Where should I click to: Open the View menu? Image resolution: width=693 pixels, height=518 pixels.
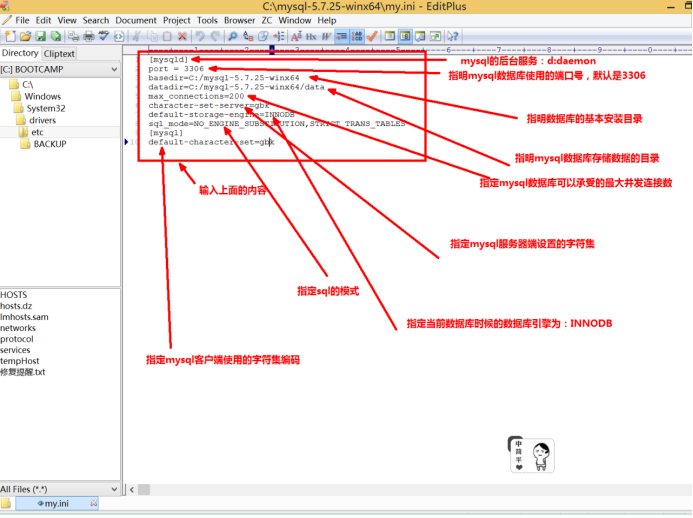67,20
